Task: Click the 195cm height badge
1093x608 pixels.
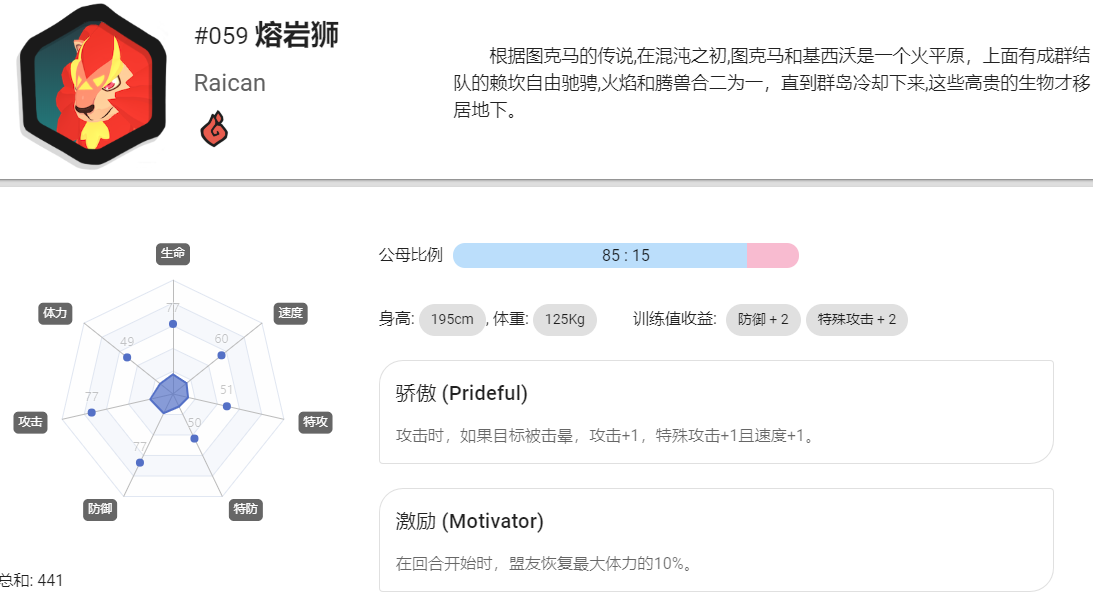Action: click(452, 319)
